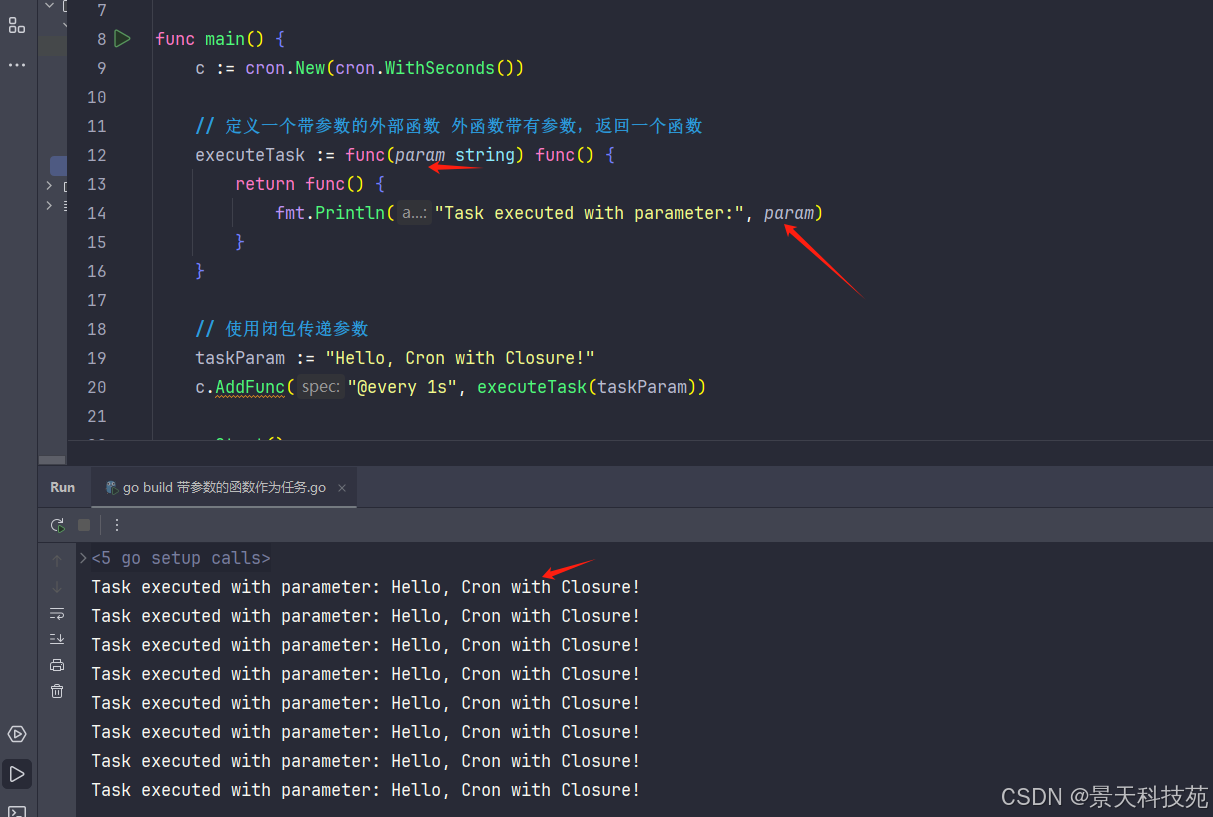This screenshot has height=817, width=1213.
Task: Click 'cron.WithSeconds()' in line 9
Action: click(x=430, y=68)
